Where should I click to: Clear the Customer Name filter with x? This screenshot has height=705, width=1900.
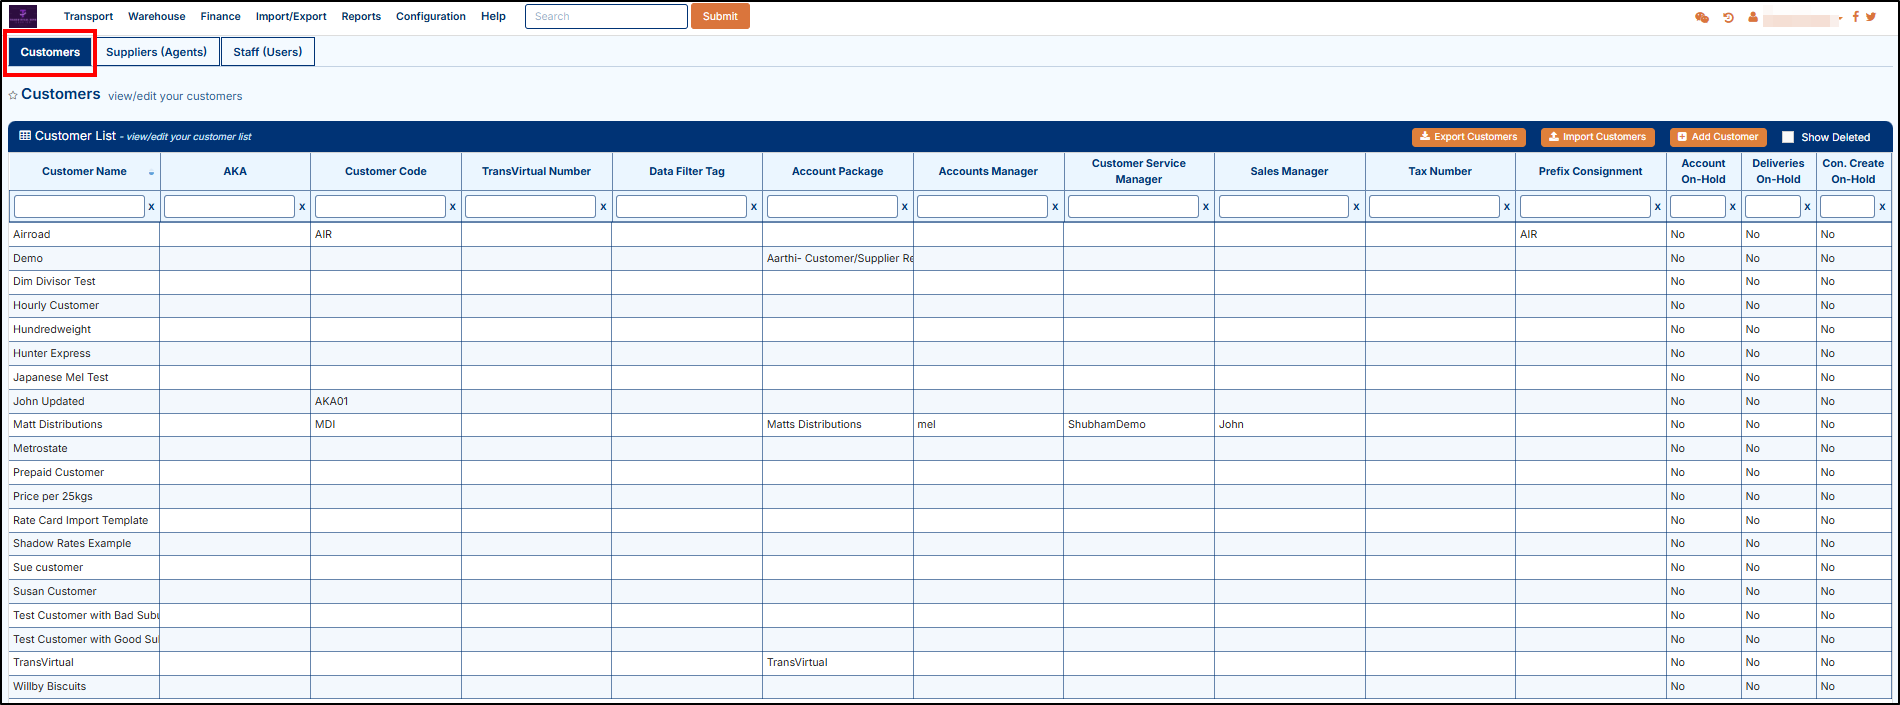pos(152,207)
